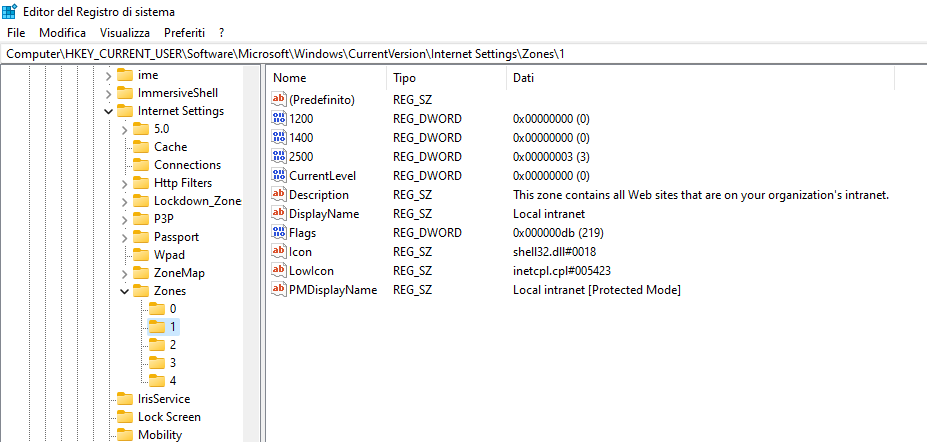The image size is (927, 442).
Task: Select the Cache folder icon
Action: pos(141,147)
